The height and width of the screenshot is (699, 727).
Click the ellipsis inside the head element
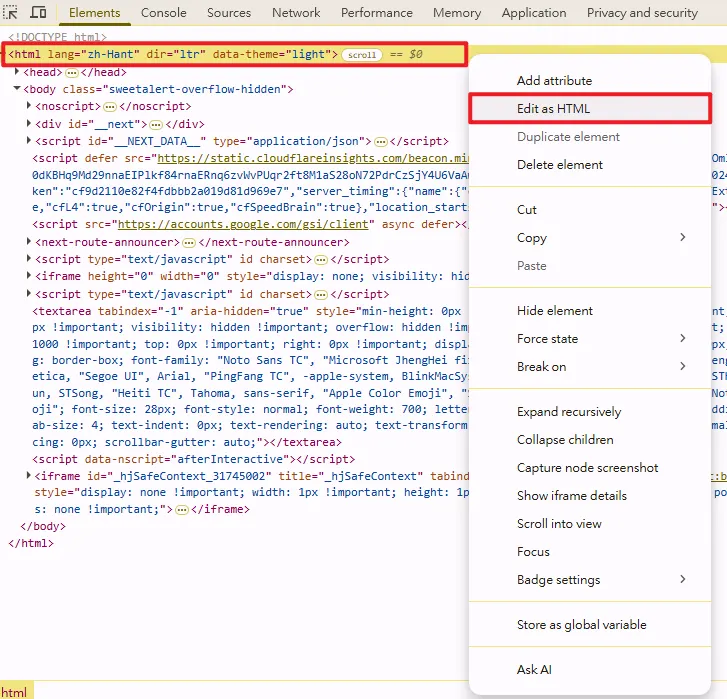pyautogui.click(x=73, y=73)
